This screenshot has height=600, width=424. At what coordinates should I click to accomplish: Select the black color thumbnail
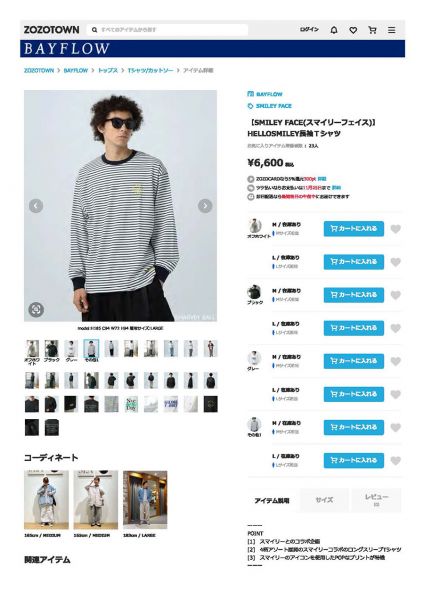click(52, 351)
